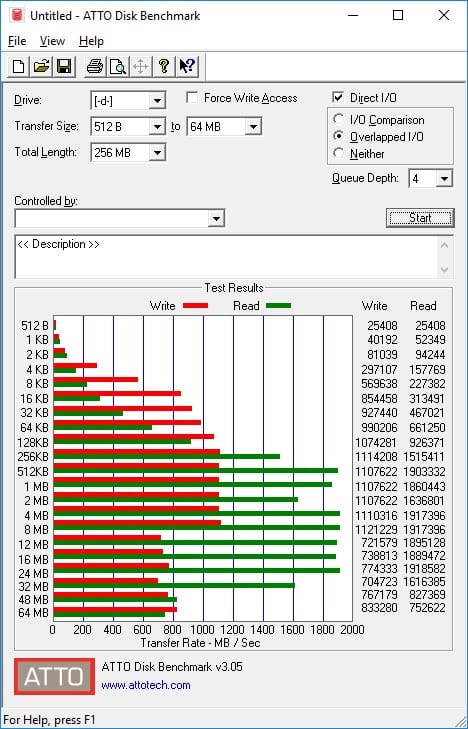Enable Force Write Access checkbox

191,98
